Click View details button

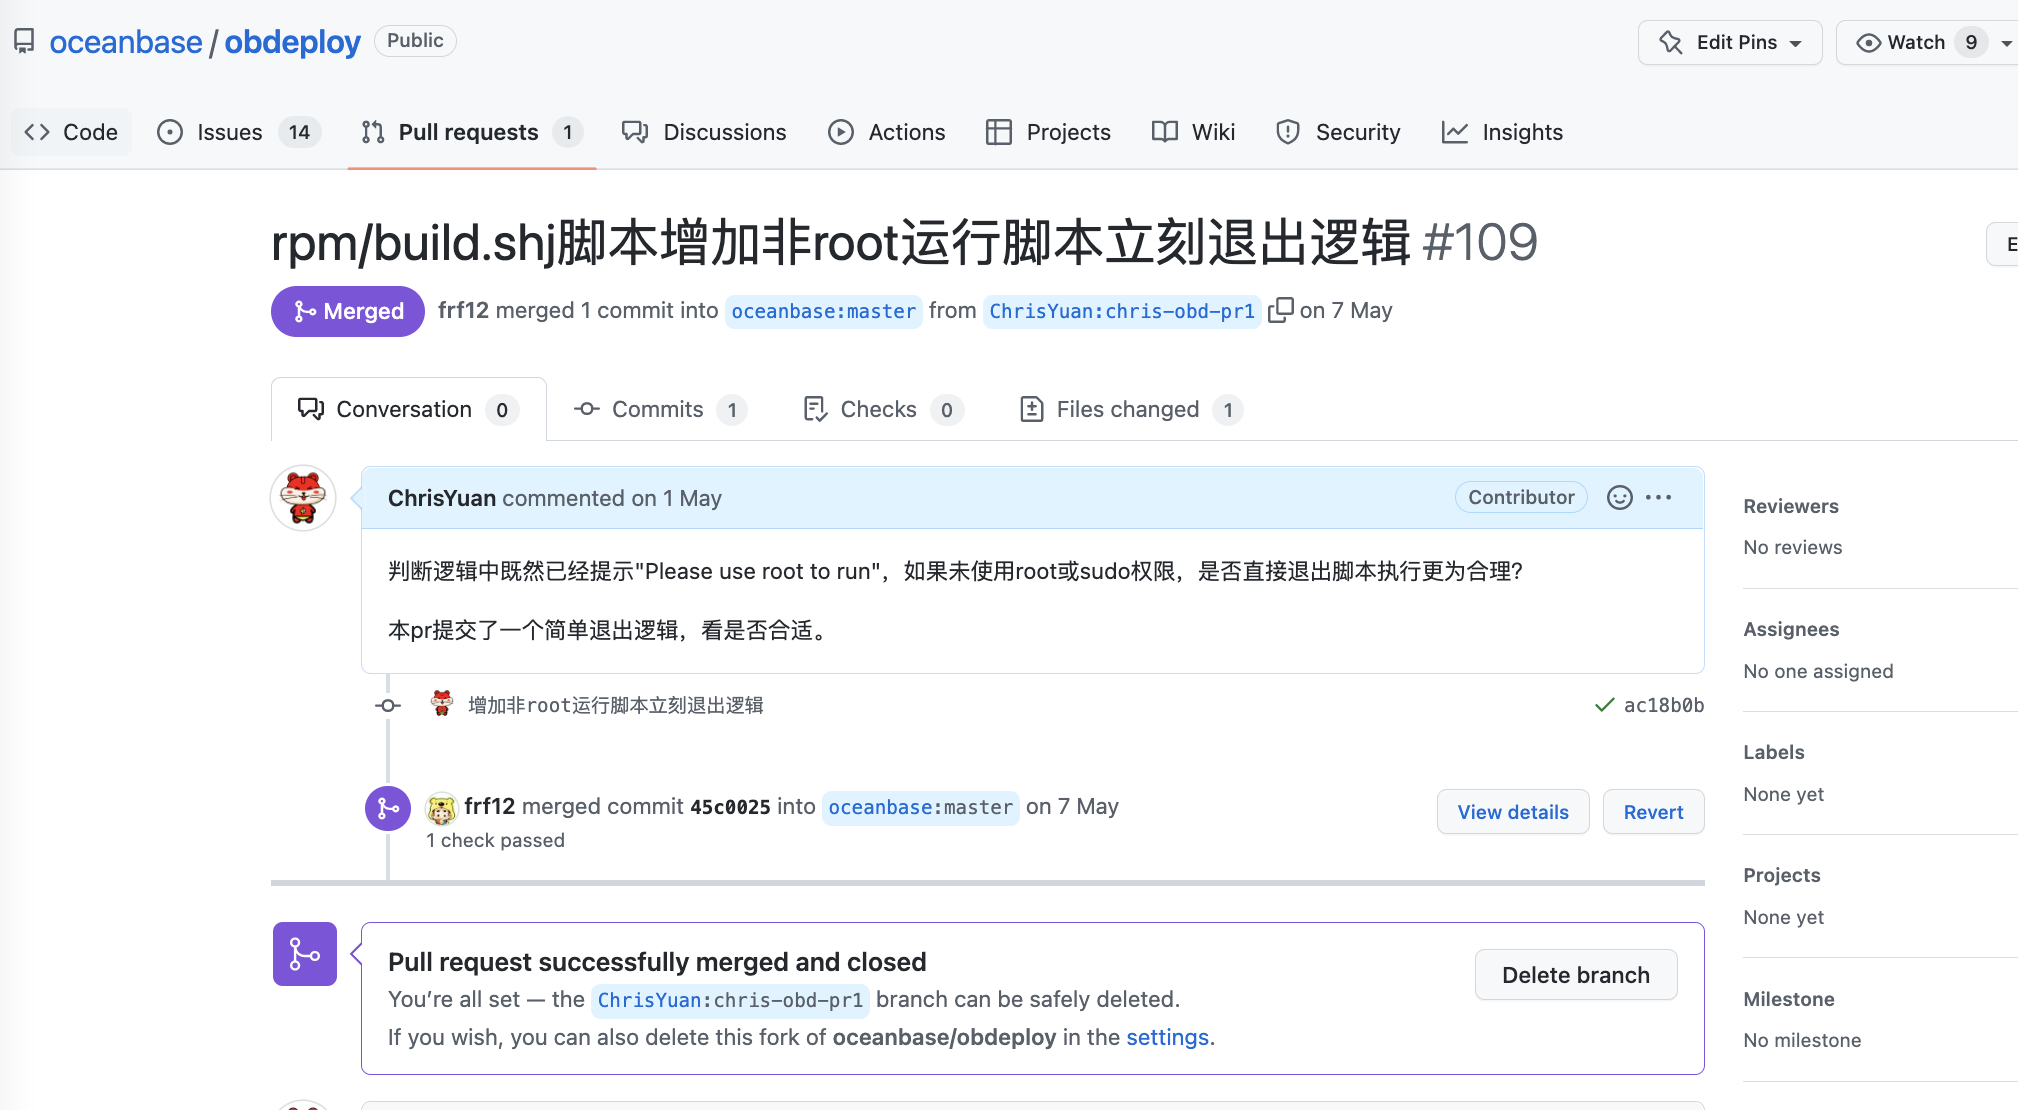(x=1512, y=812)
